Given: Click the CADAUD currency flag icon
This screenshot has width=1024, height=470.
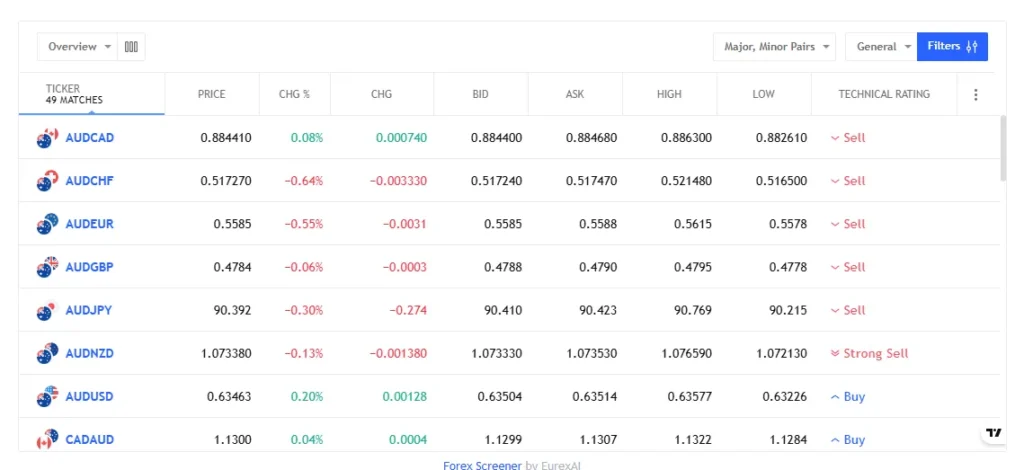Looking at the screenshot, I should [47, 440].
